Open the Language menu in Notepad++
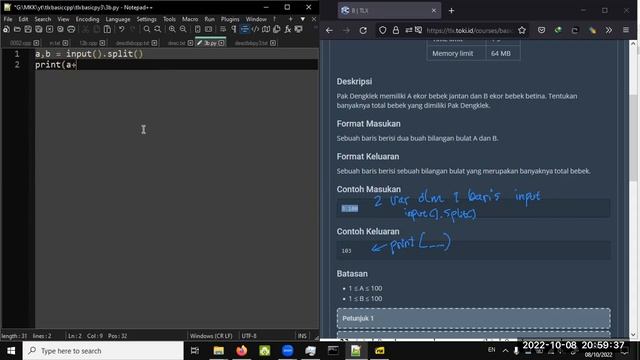Image resolution: width=640 pixels, height=360 pixels. (118, 19)
